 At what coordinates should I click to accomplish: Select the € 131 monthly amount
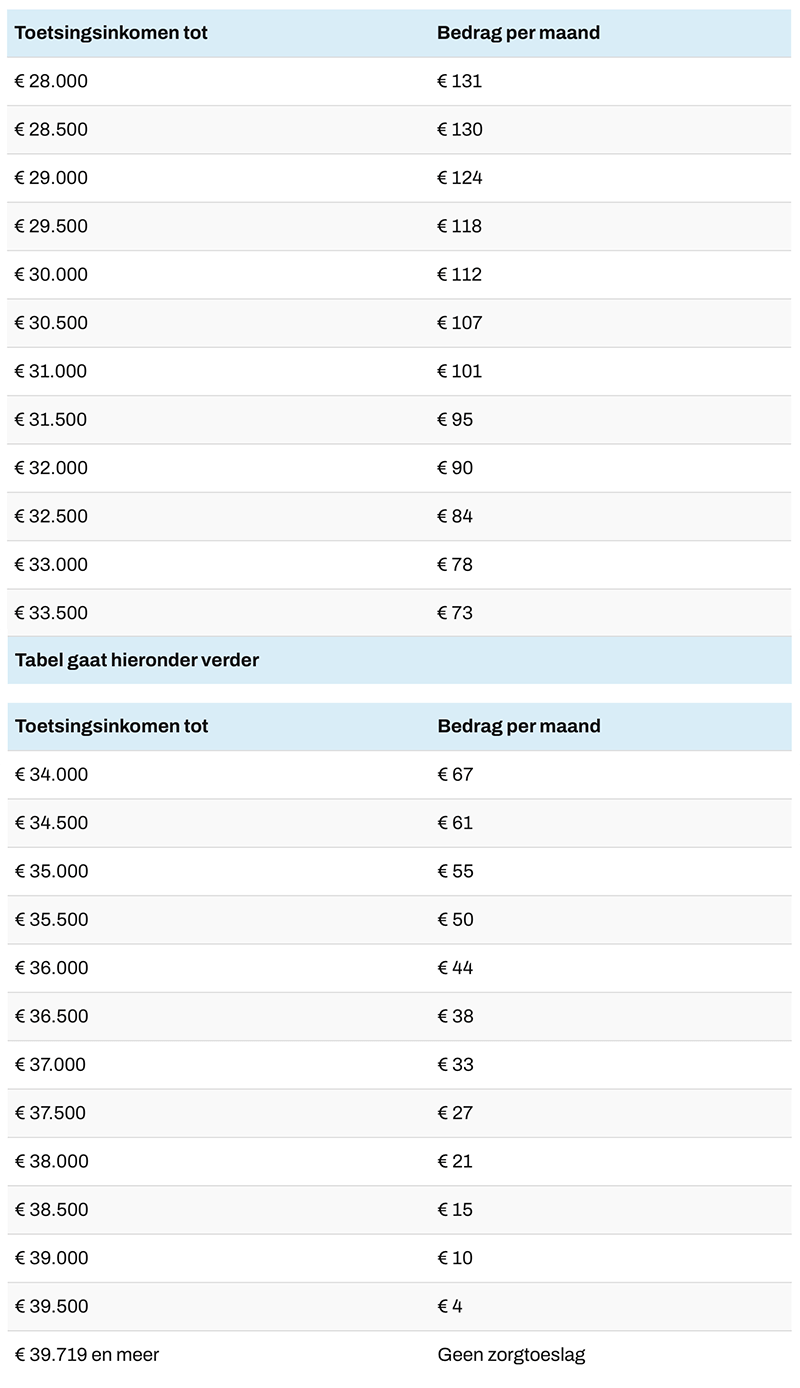tap(460, 81)
